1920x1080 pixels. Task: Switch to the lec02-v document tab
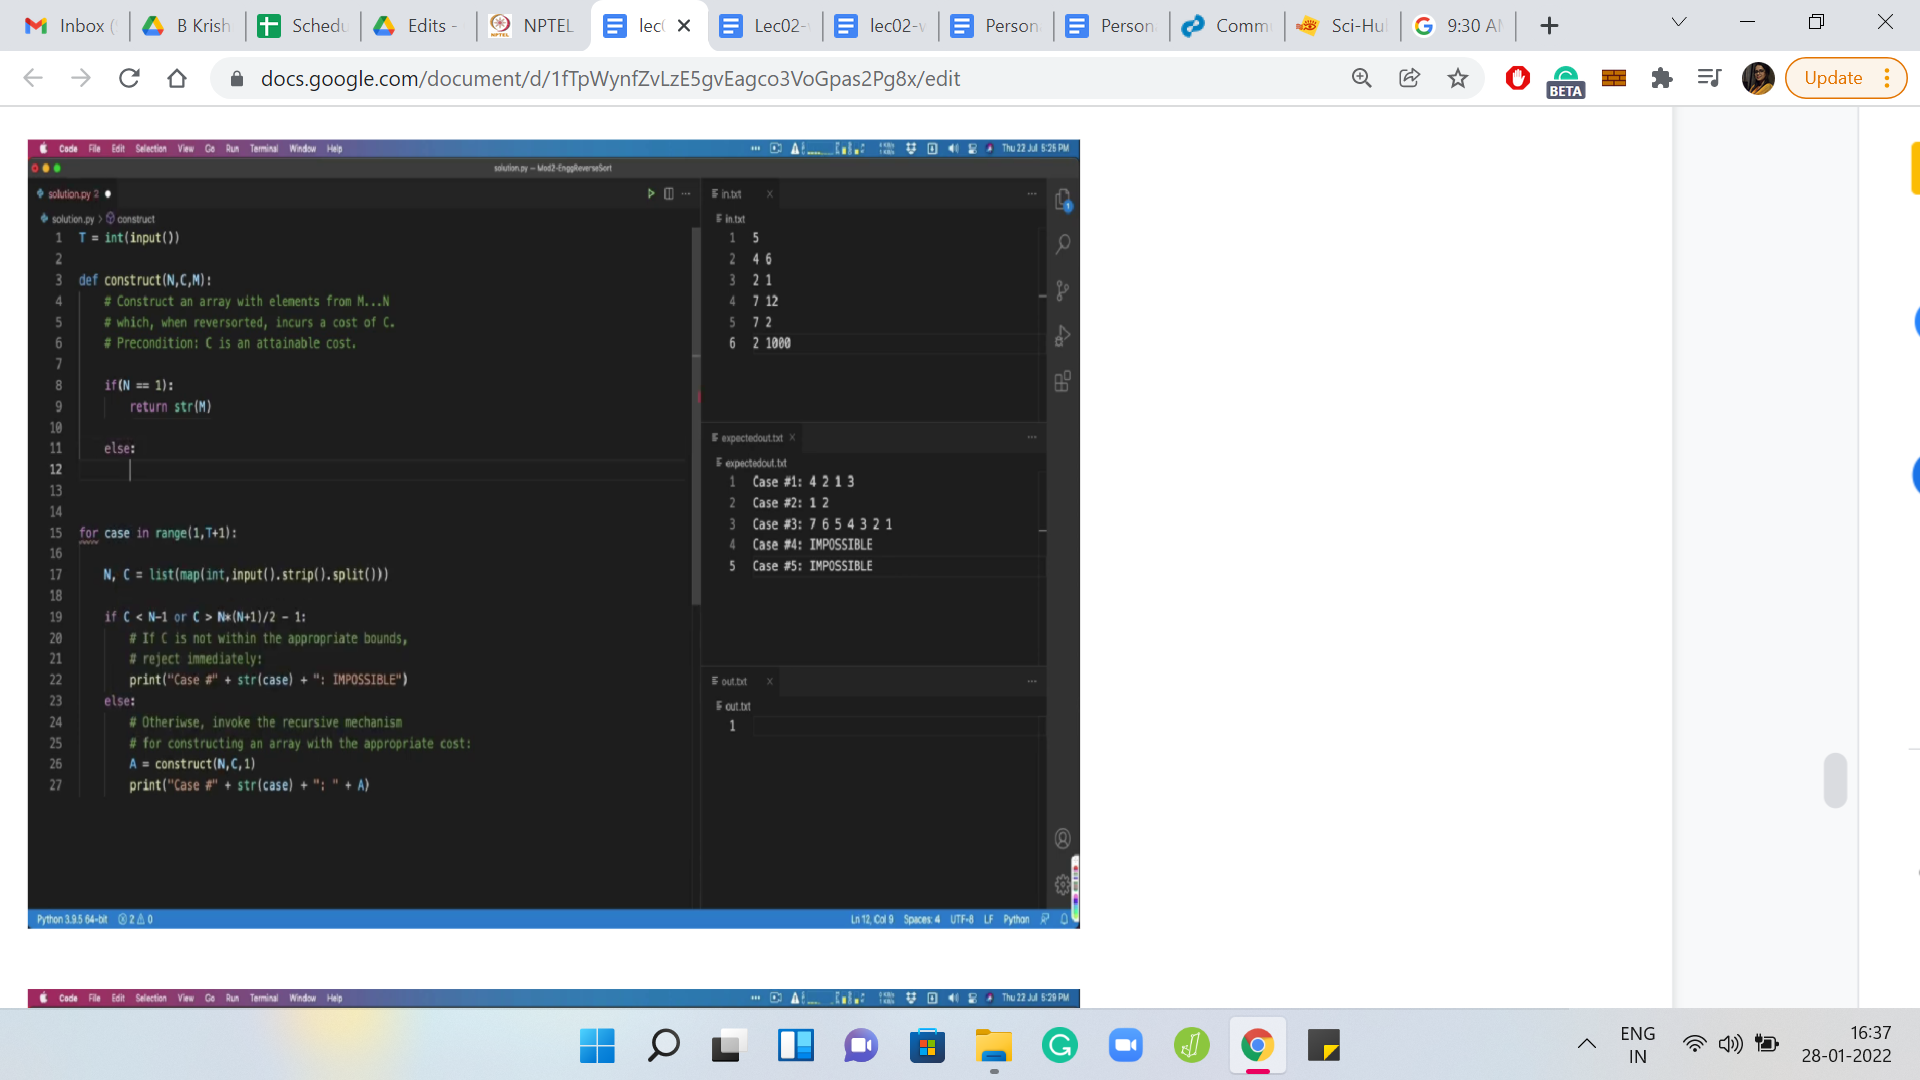[880, 26]
